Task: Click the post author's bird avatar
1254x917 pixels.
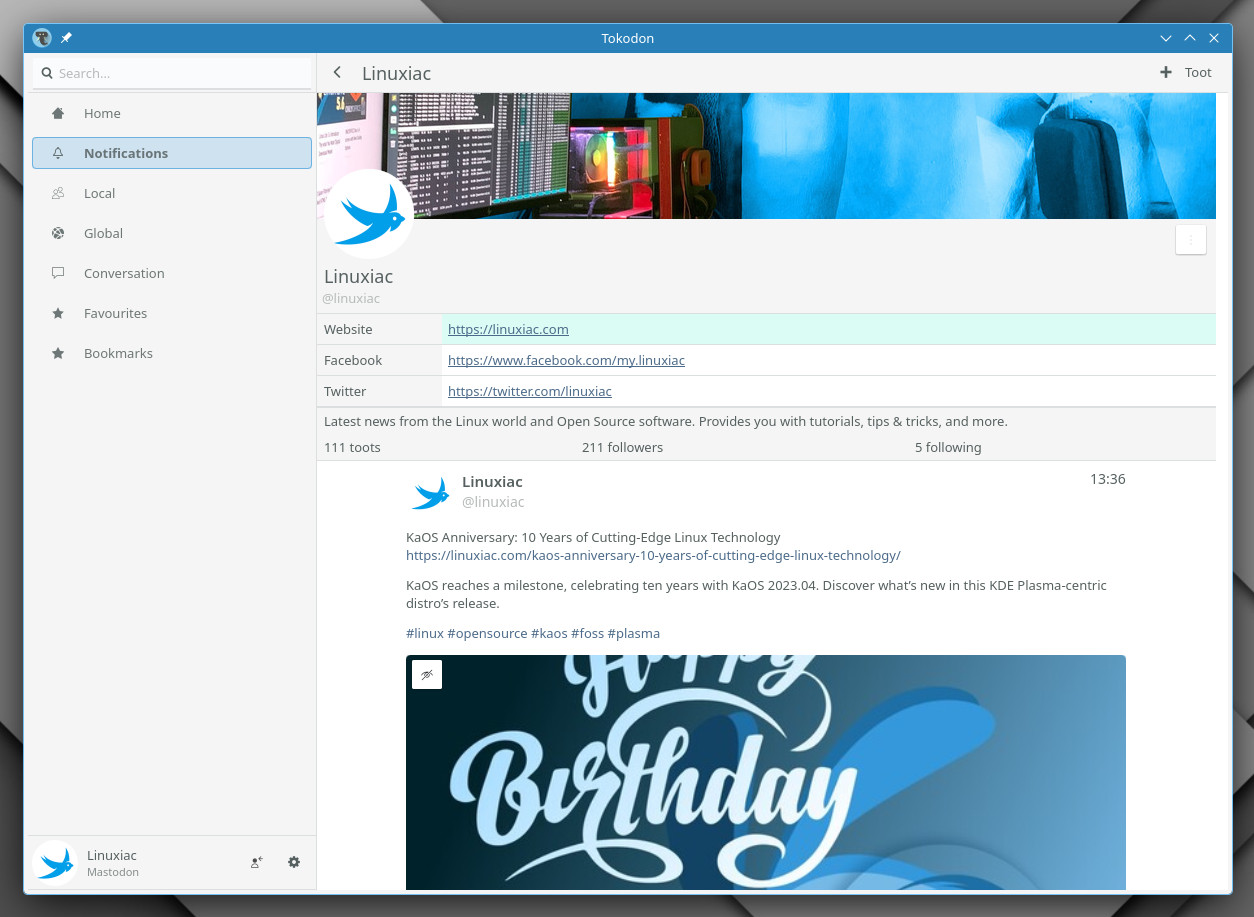Action: click(x=430, y=492)
